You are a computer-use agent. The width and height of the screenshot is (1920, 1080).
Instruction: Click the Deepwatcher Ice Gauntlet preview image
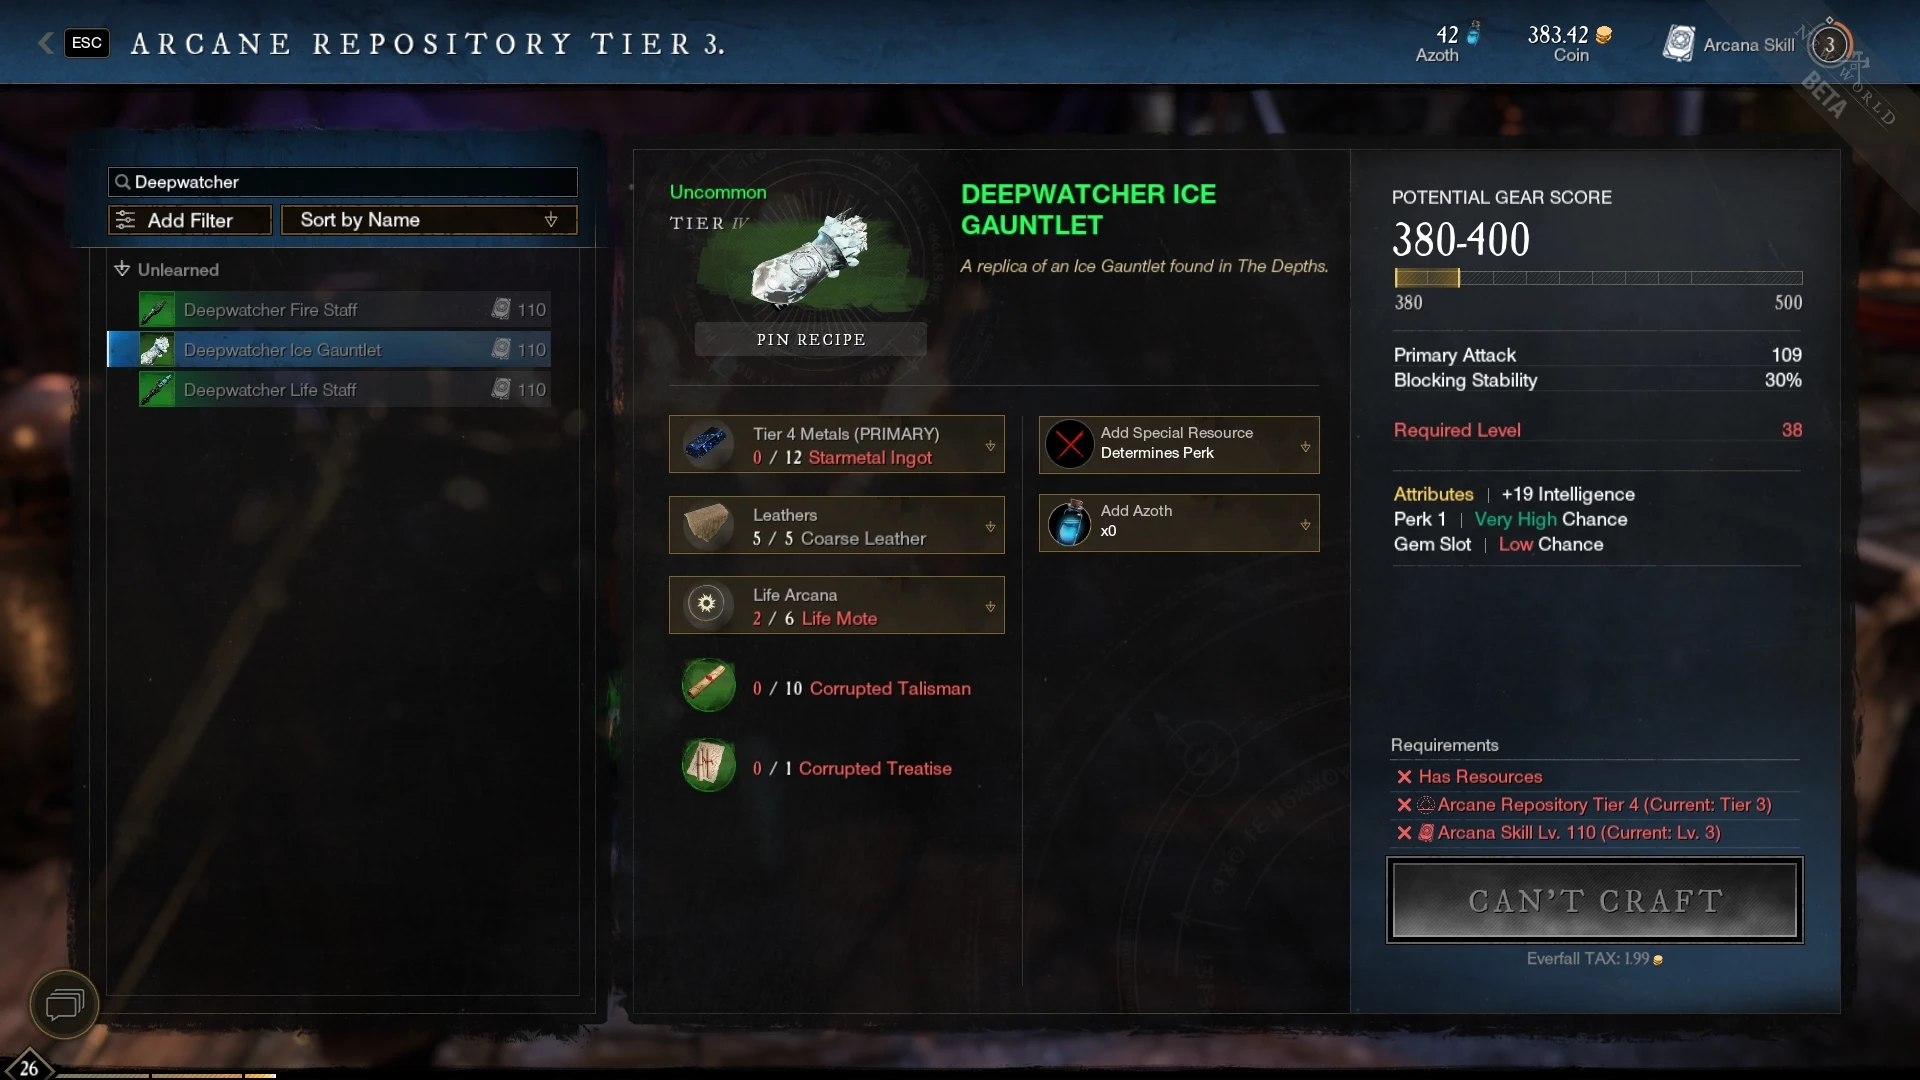tap(811, 259)
